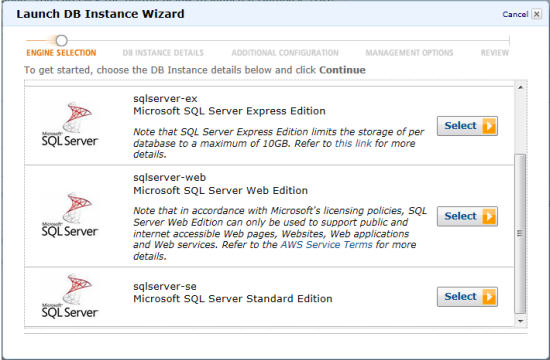This screenshot has height=360, width=550.
Task: Click the engine list scroll-down arrow
Action: 521,321
